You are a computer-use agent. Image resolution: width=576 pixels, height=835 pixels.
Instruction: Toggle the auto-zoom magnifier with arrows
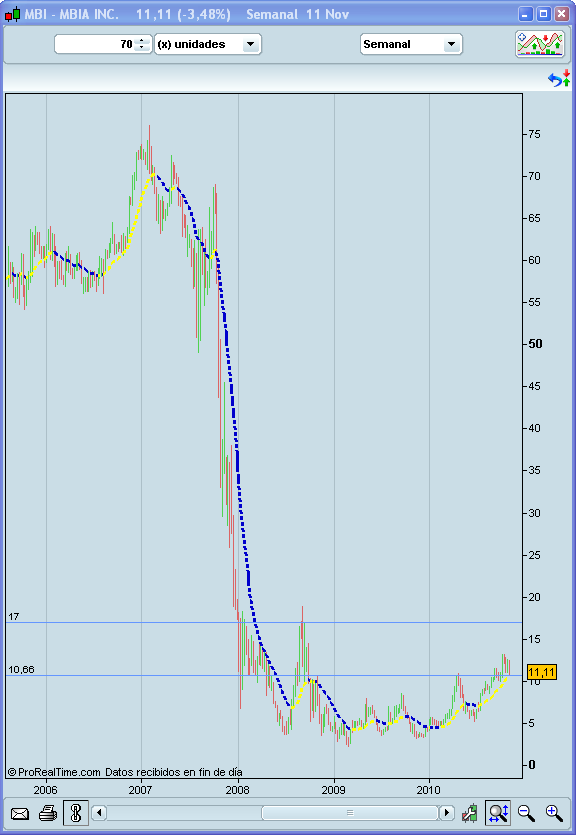498,813
